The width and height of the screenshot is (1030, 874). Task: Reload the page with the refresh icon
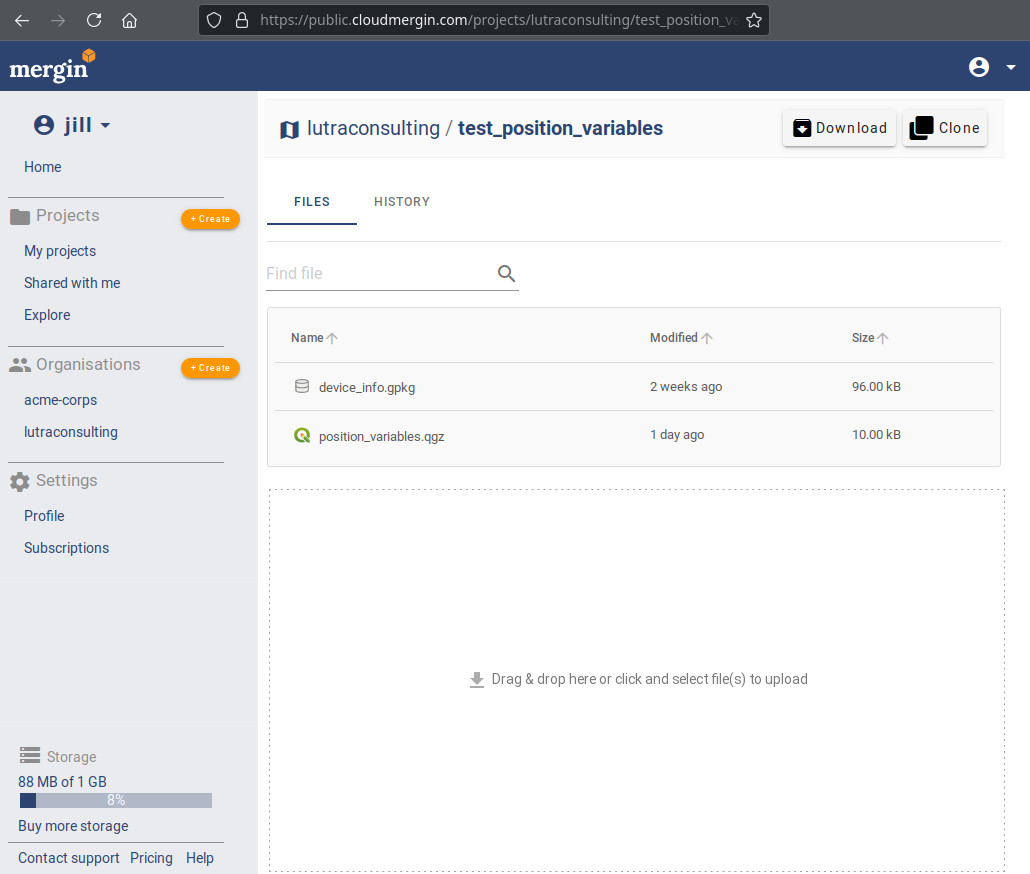94,20
